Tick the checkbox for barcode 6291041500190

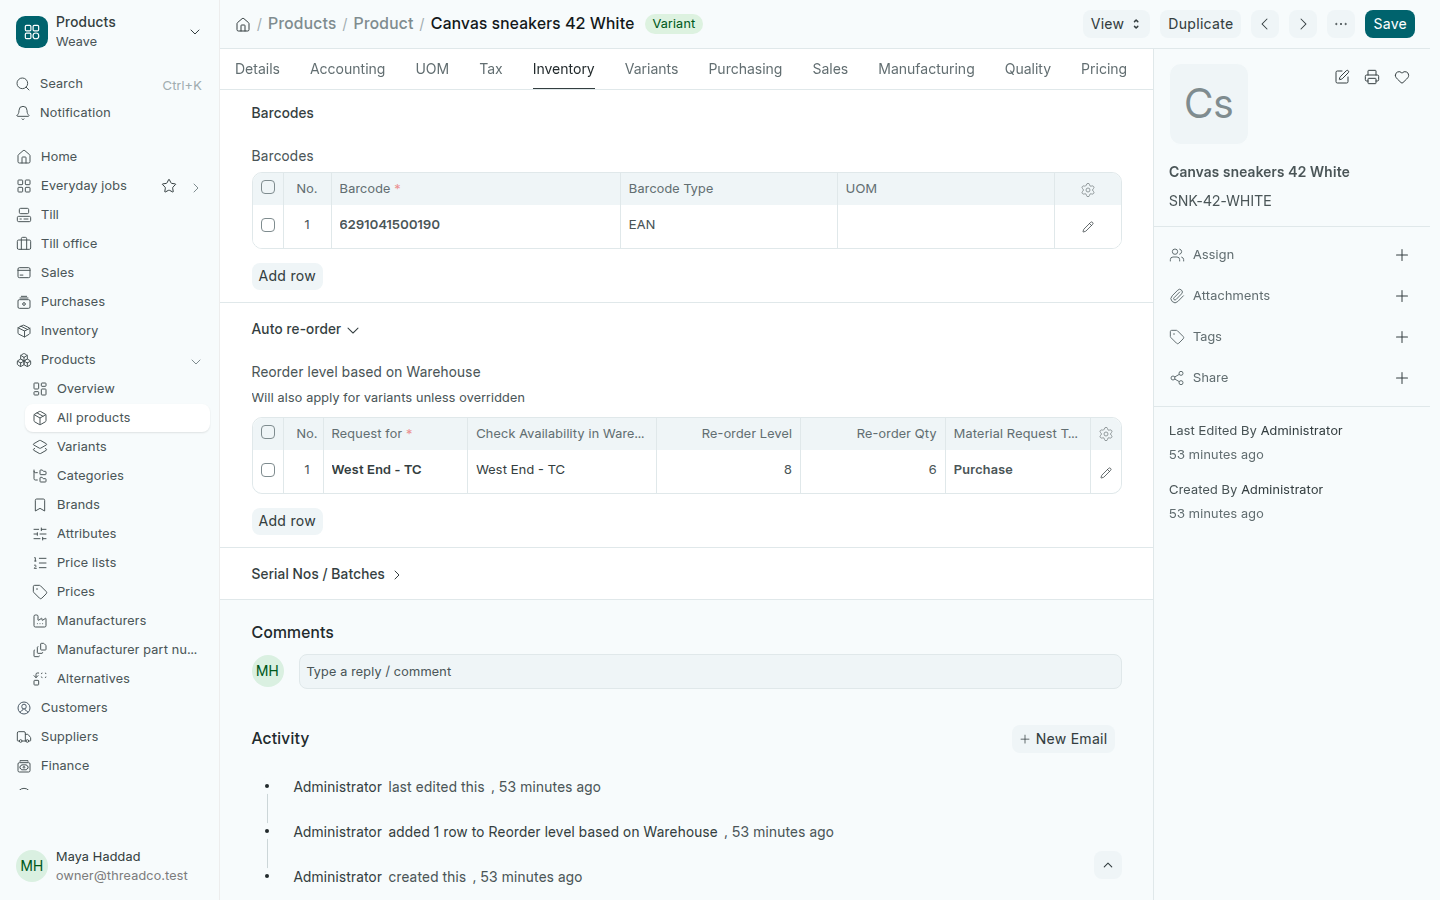pyautogui.click(x=268, y=225)
